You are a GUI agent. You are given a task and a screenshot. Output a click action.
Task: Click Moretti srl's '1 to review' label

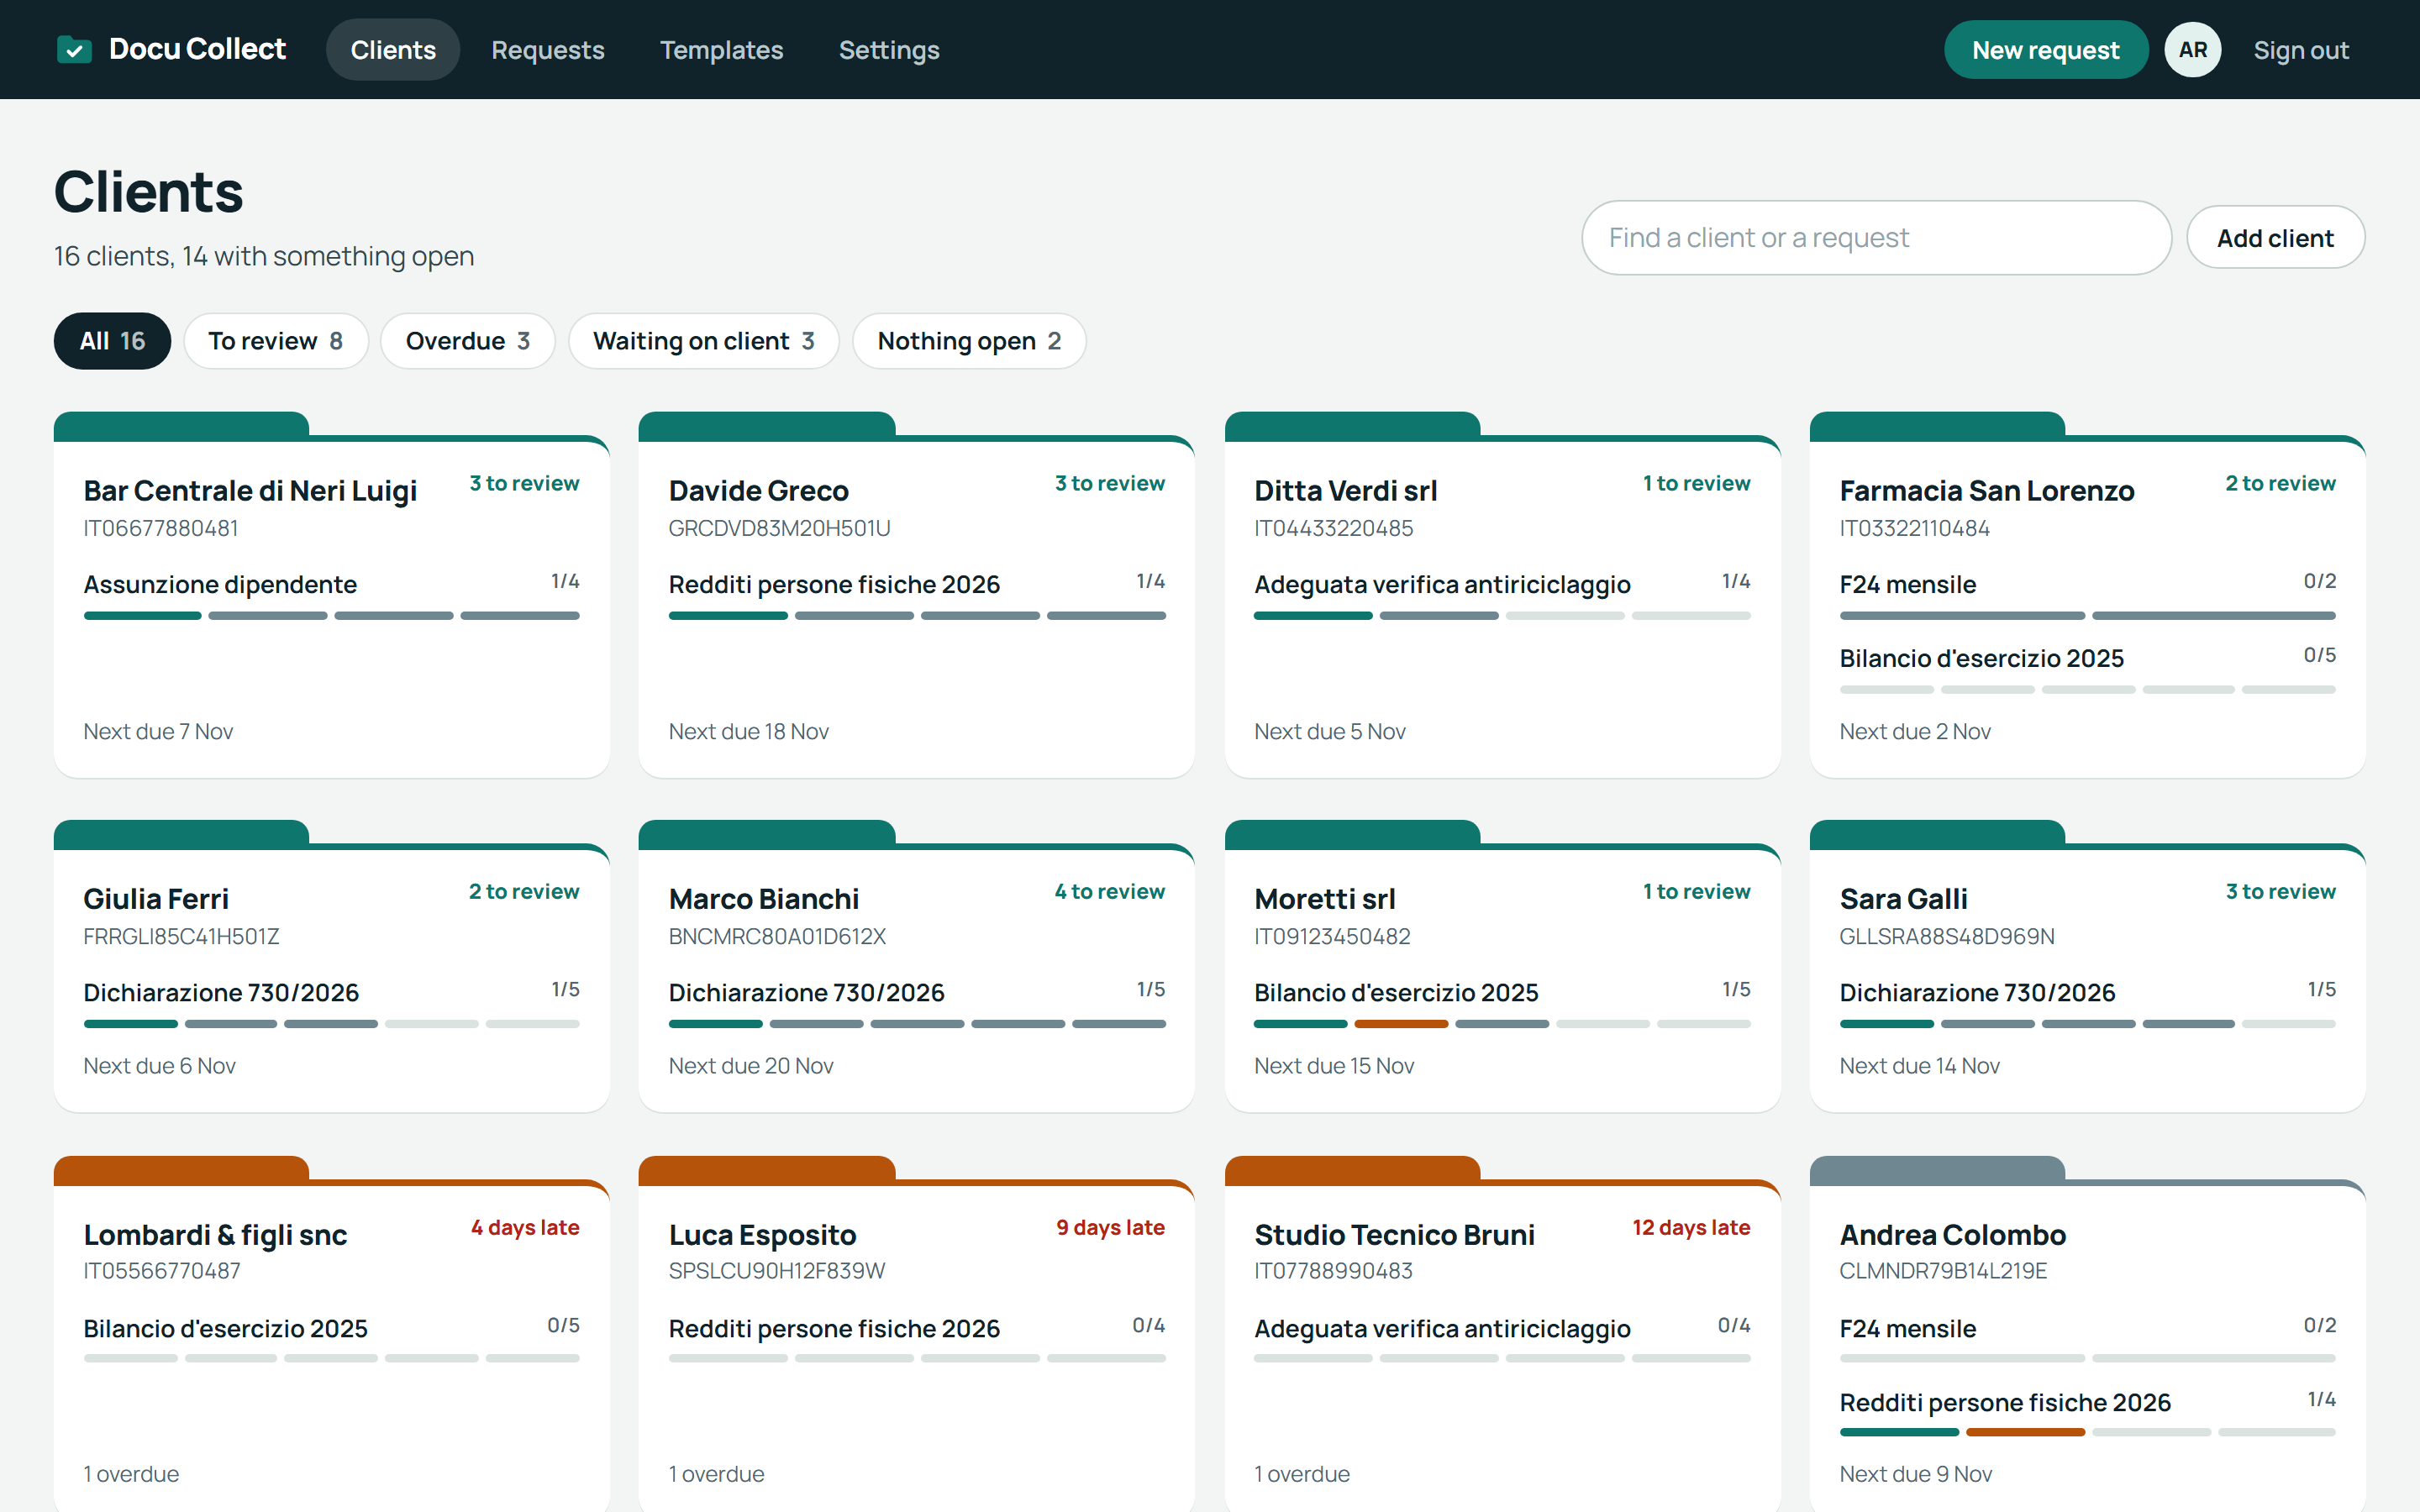pos(1696,891)
